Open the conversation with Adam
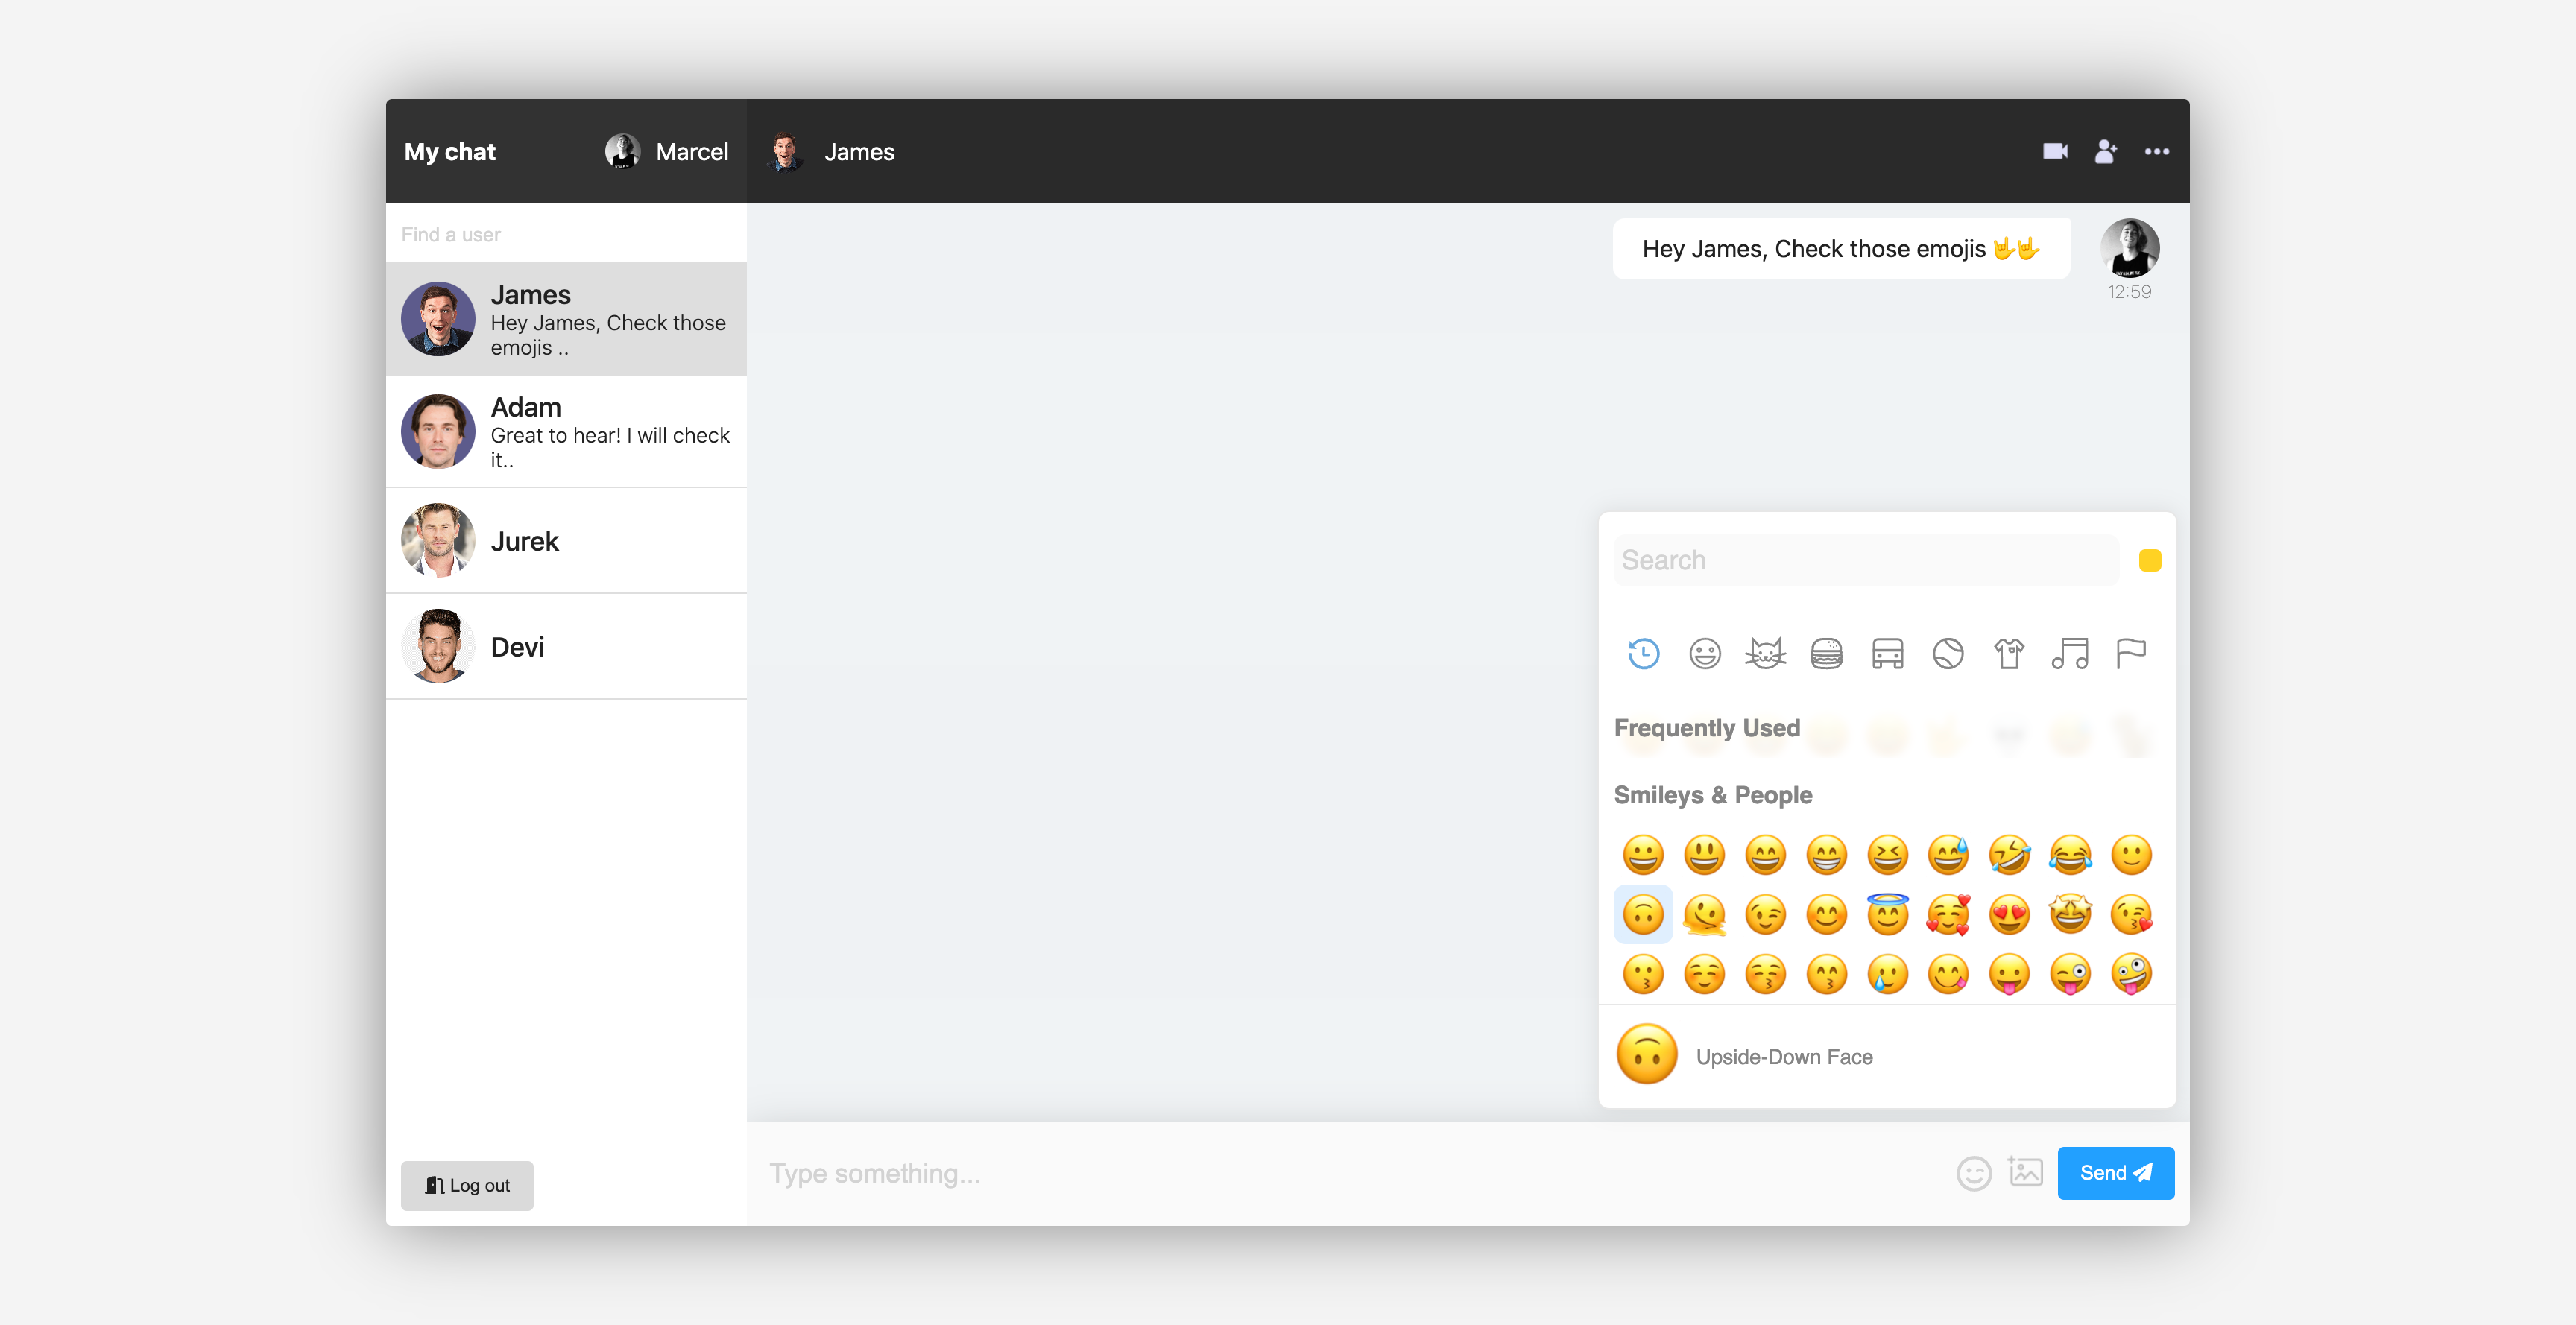Viewport: 2576px width, 1325px height. point(567,432)
